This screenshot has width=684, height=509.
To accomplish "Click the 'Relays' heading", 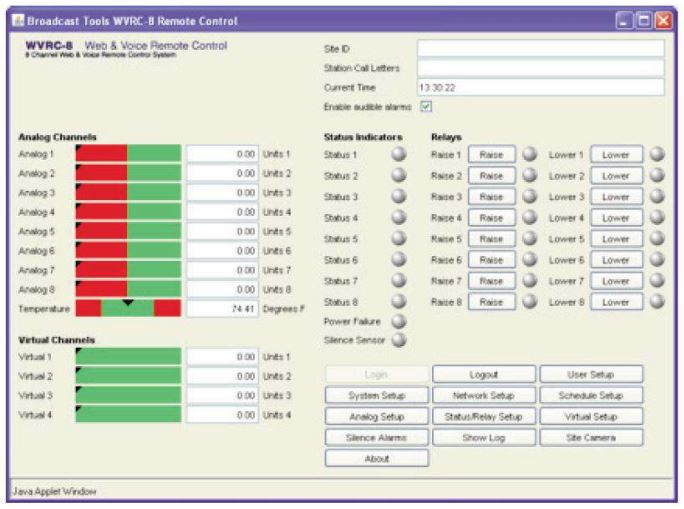I will [x=446, y=137].
